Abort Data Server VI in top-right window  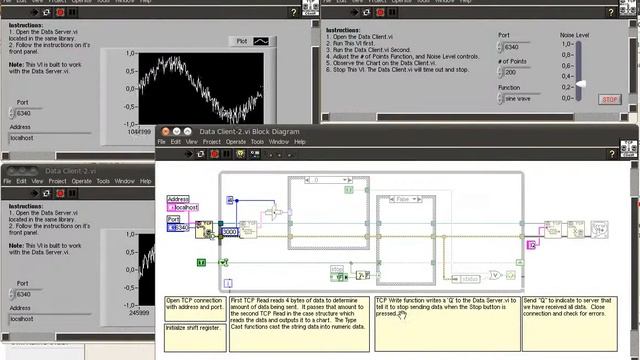point(380,12)
